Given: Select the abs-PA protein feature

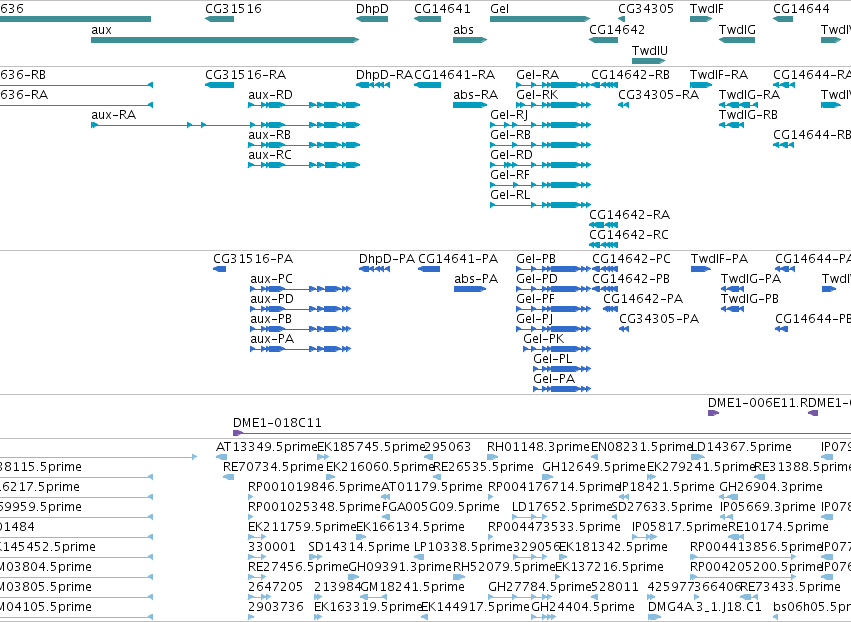Looking at the screenshot, I should pyautogui.click(x=470, y=289).
